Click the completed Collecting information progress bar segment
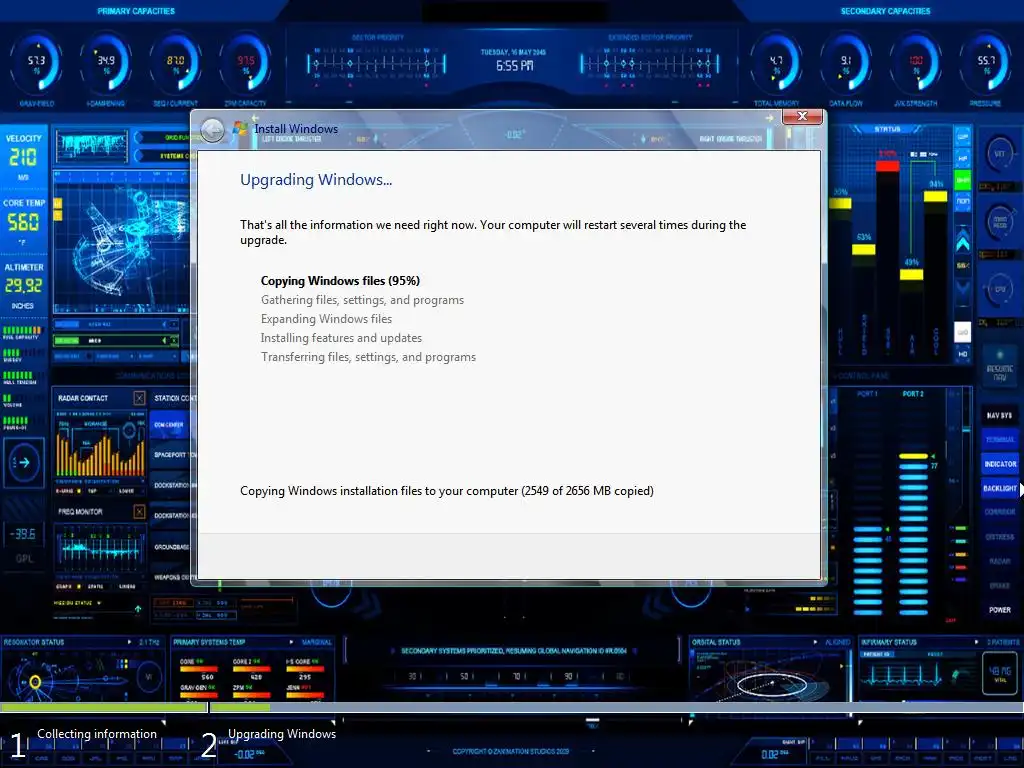1024x768 pixels. click(103, 707)
